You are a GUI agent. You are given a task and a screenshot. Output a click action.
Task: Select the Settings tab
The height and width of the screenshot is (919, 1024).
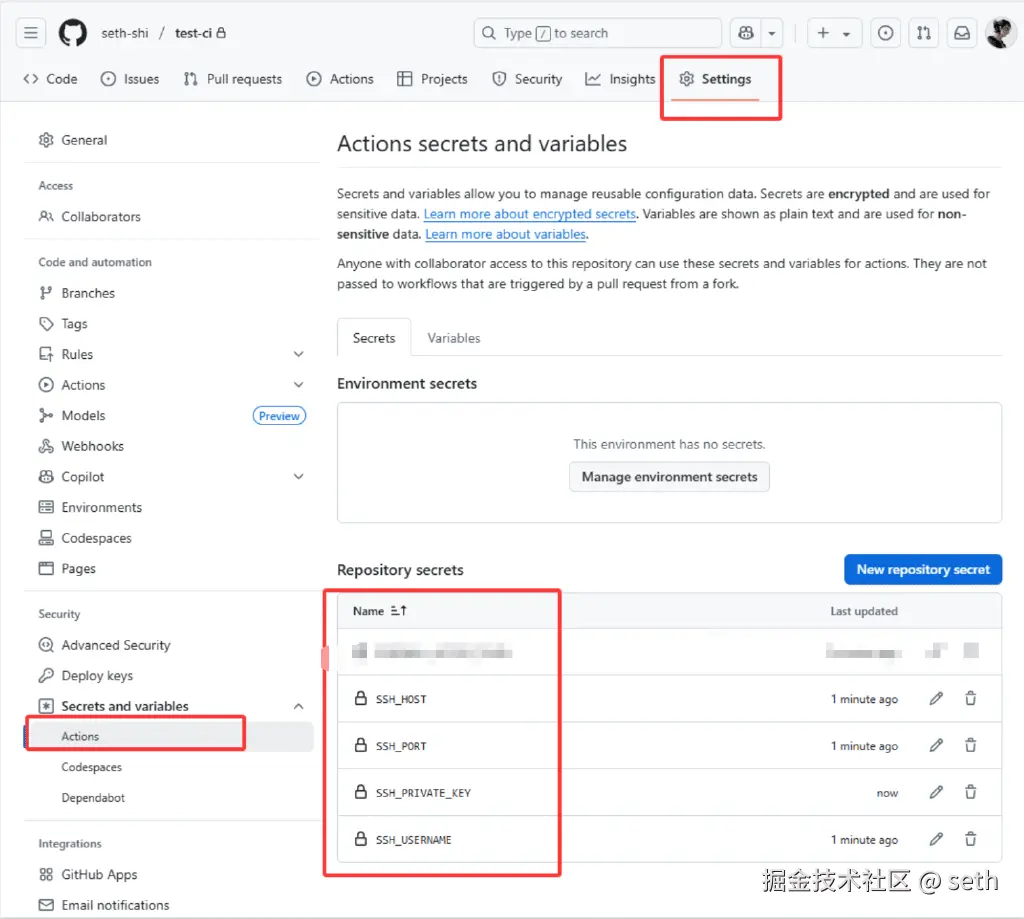click(715, 79)
